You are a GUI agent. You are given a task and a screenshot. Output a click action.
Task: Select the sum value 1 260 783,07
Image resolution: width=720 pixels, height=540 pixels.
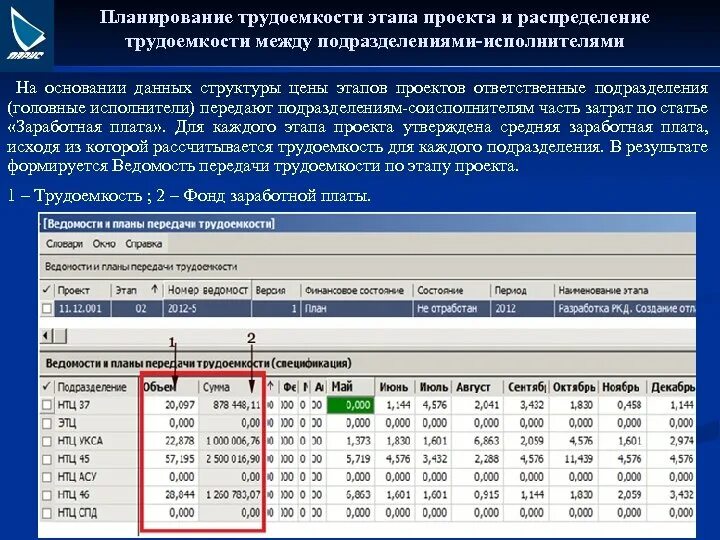233,495
